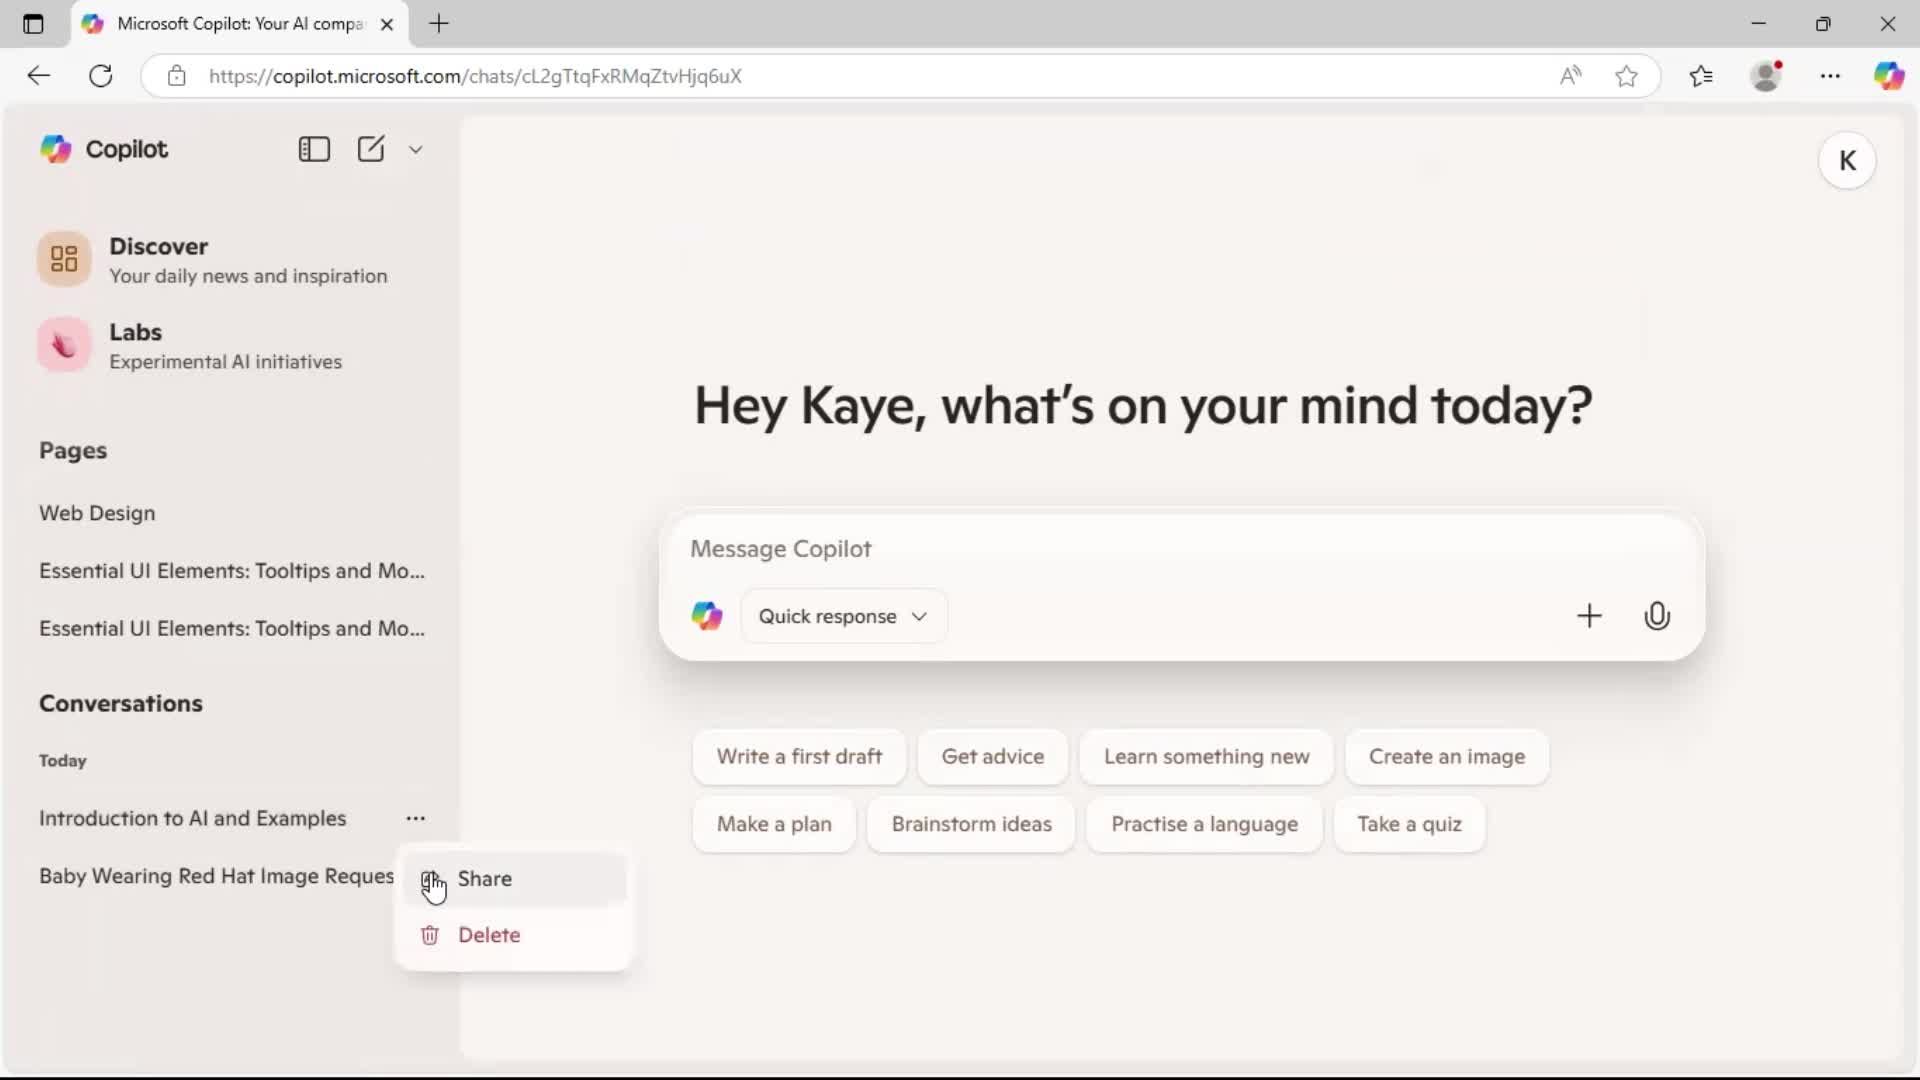Open options for Introduction to AI conversation
This screenshot has width=1920, height=1080.
[416, 818]
